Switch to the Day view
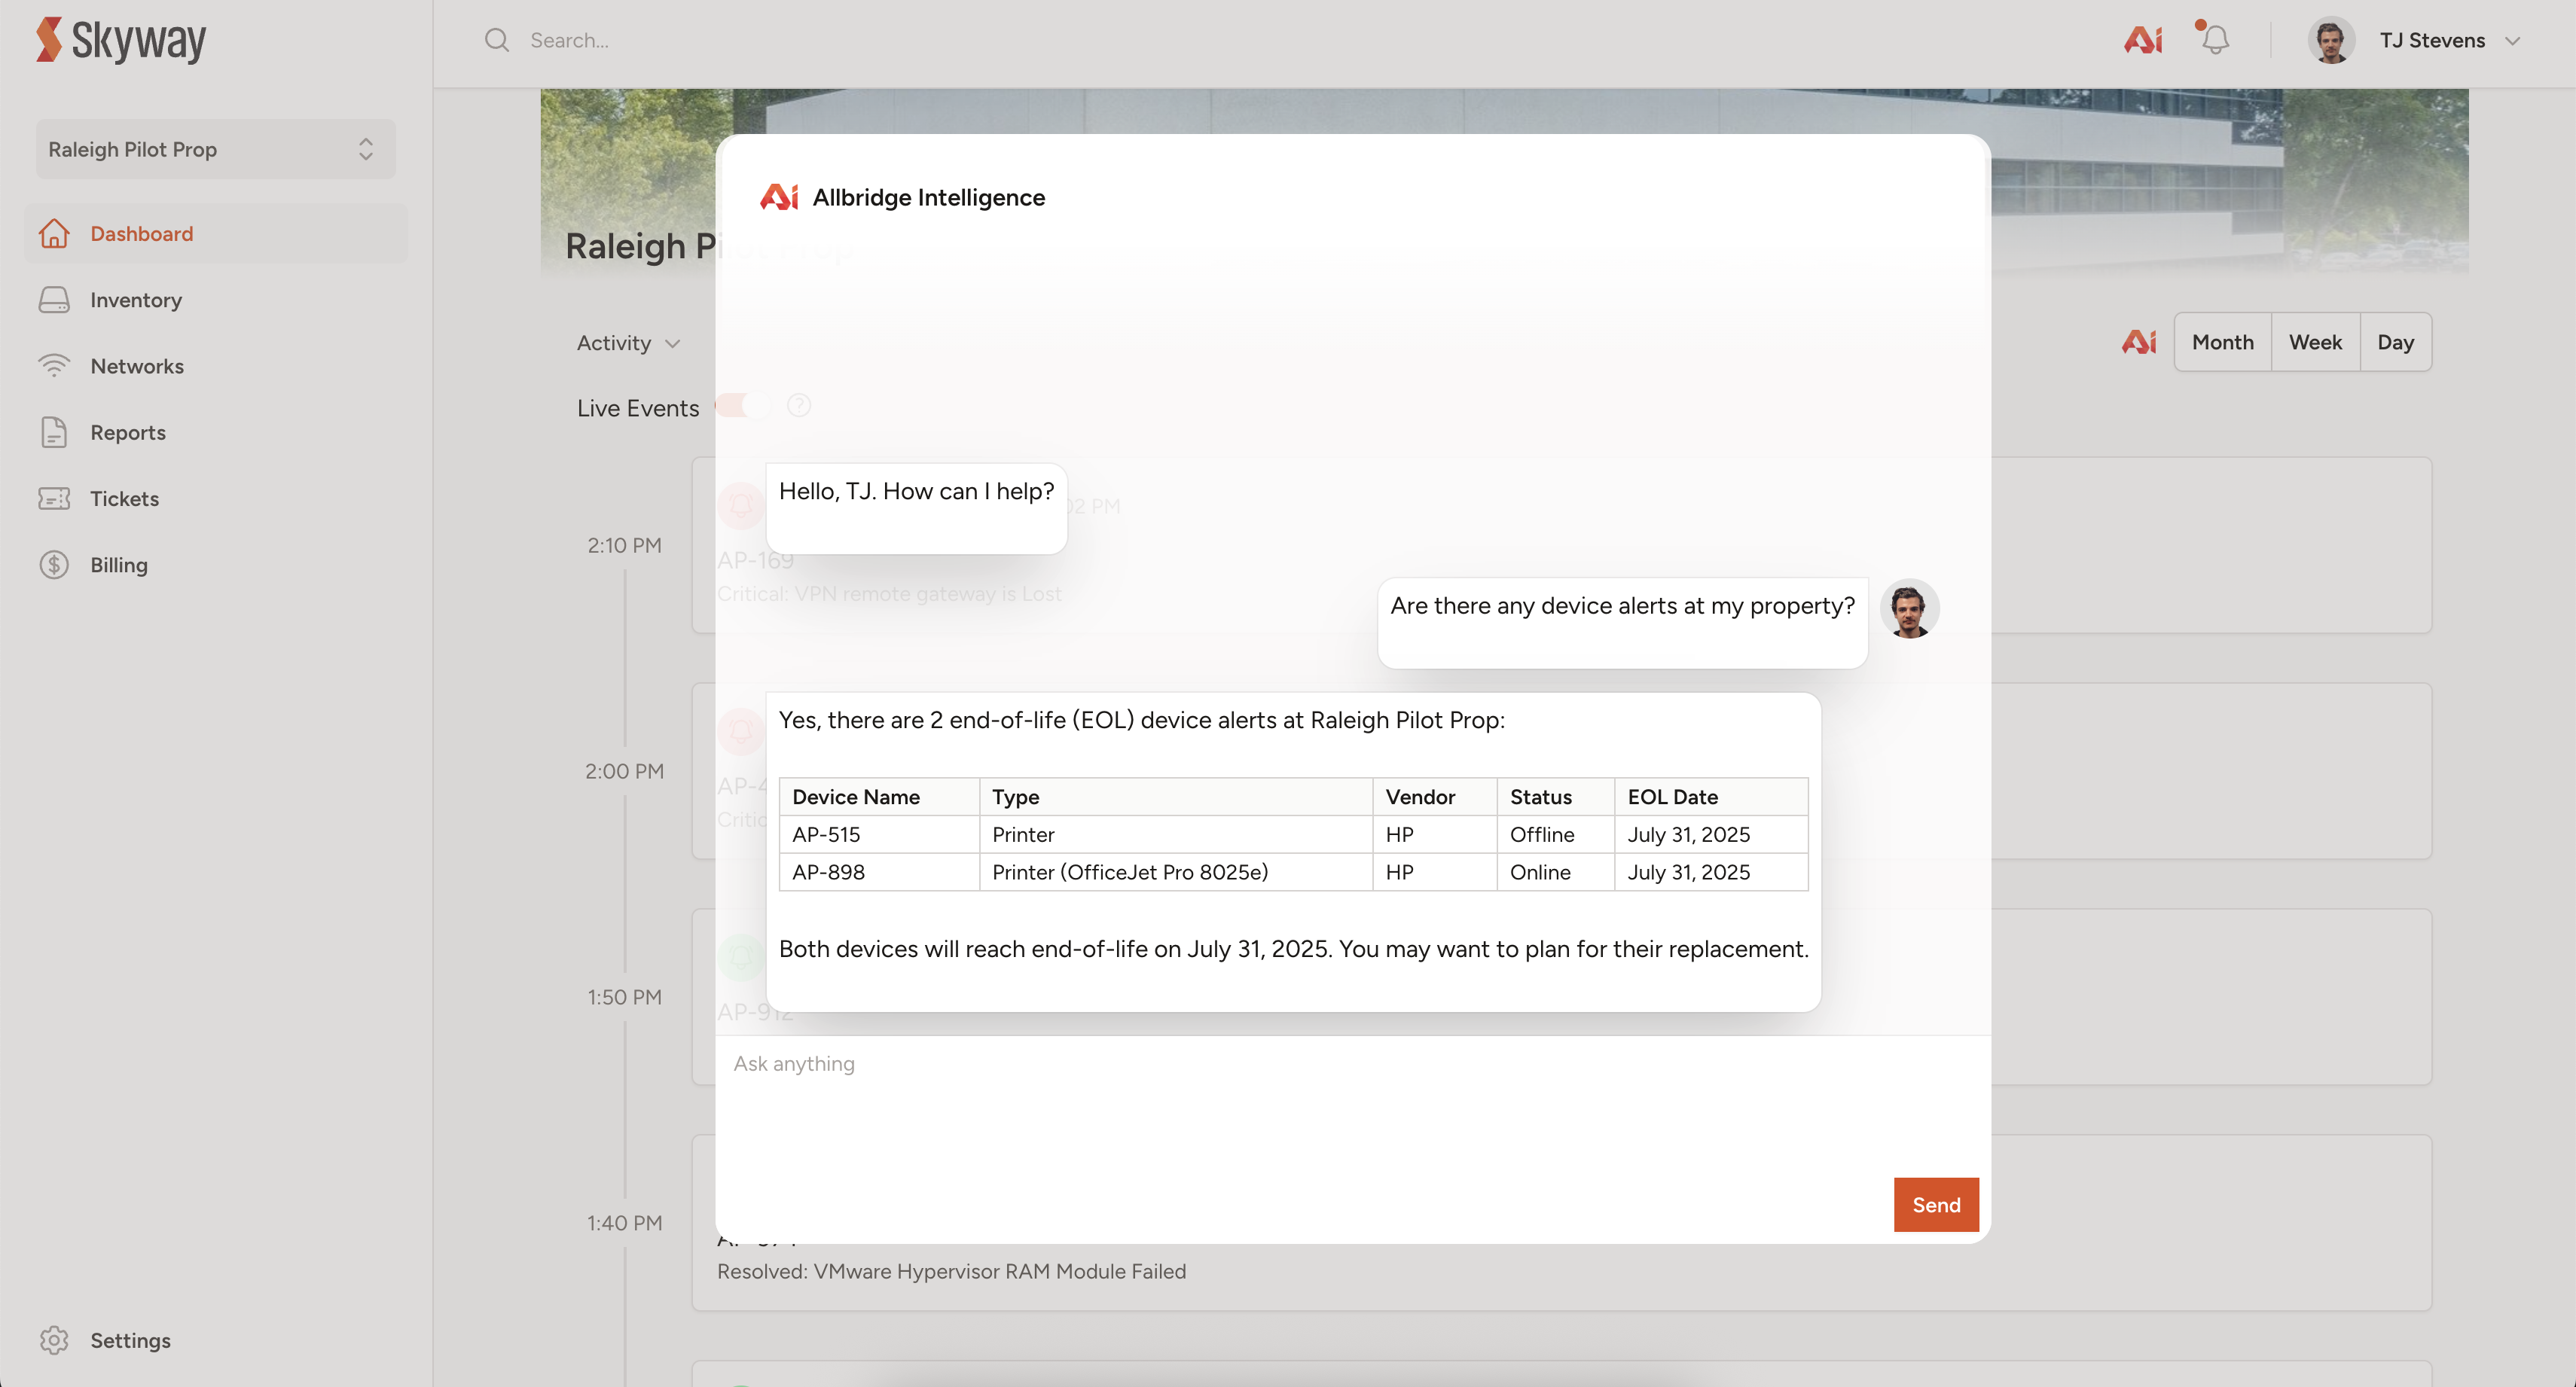The height and width of the screenshot is (1387, 2576). 2395,342
